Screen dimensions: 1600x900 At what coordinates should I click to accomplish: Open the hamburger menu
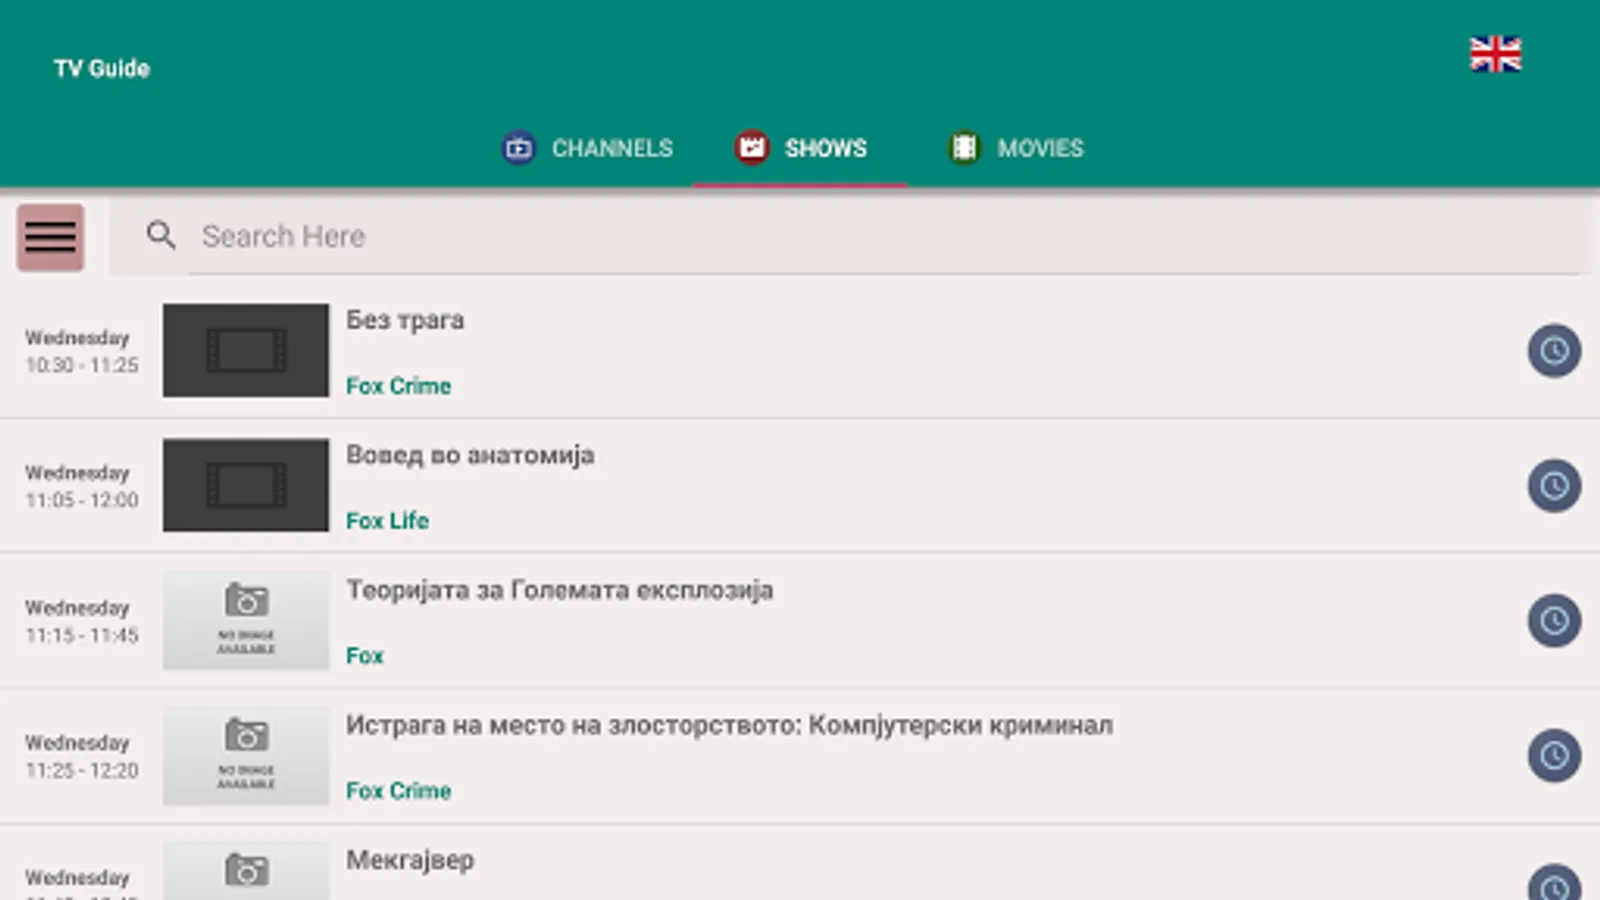50,238
